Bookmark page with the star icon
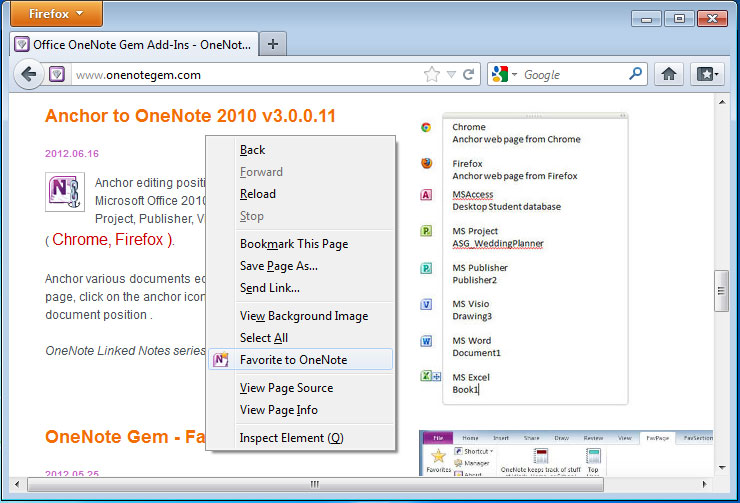The image size is (740, 503). point(431,74)
